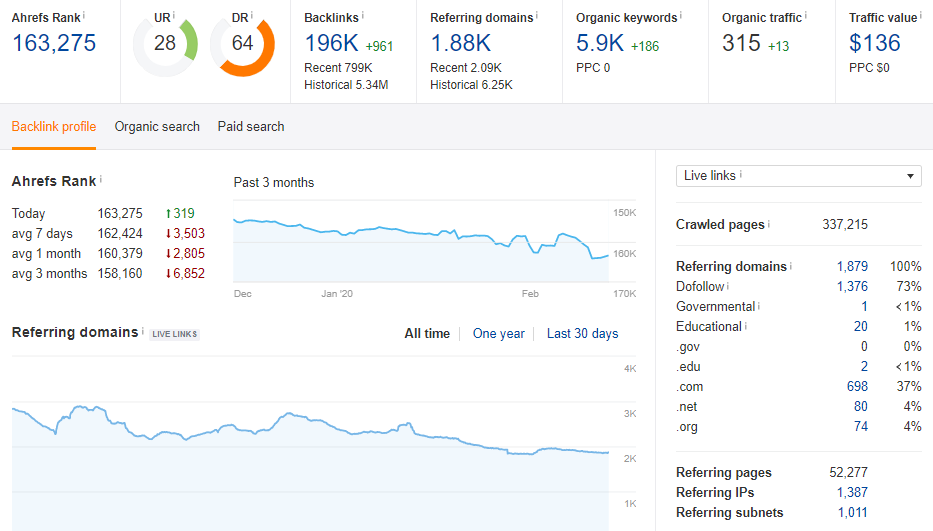Click the 'Historical 5.34M' backlinks text
The image size is (933, 531).
click(346, 85)
